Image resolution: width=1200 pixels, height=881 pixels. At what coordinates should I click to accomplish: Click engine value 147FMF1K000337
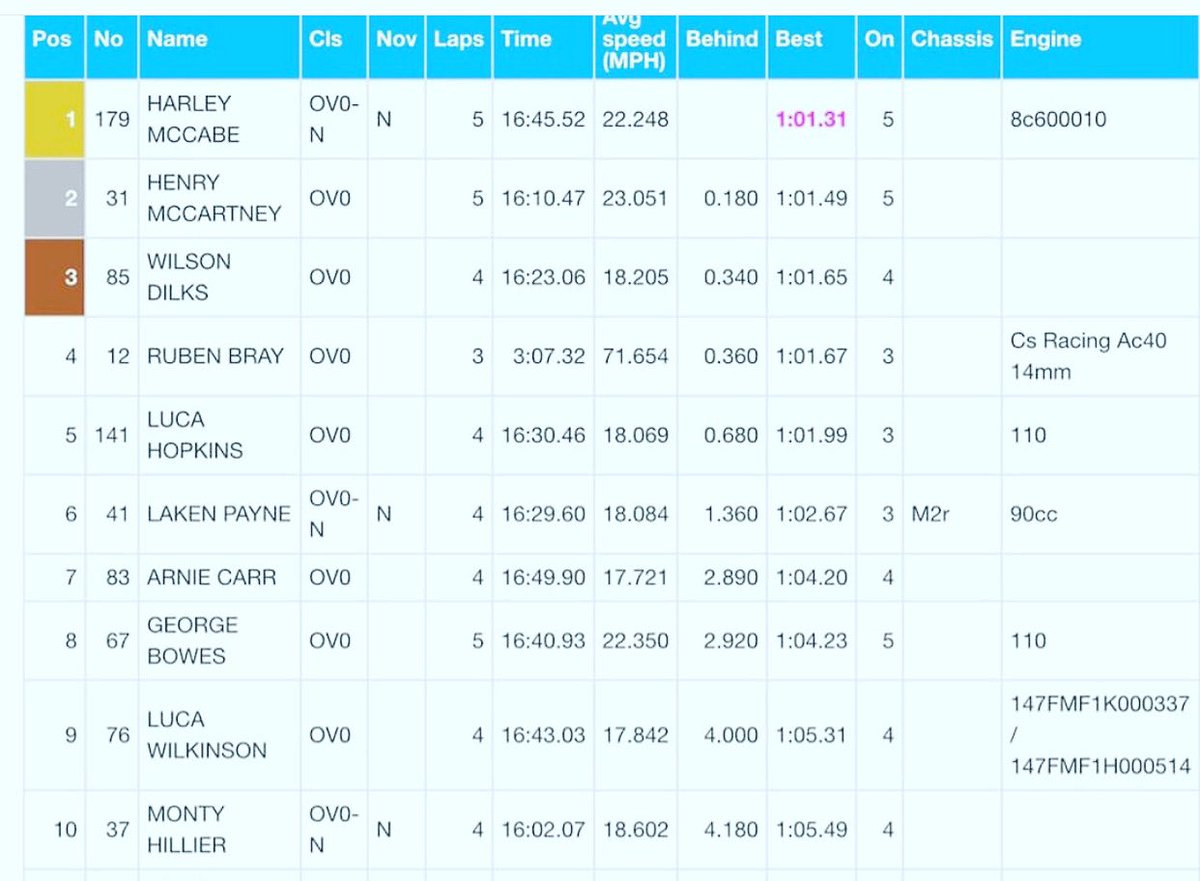[x=1100, y=704]
